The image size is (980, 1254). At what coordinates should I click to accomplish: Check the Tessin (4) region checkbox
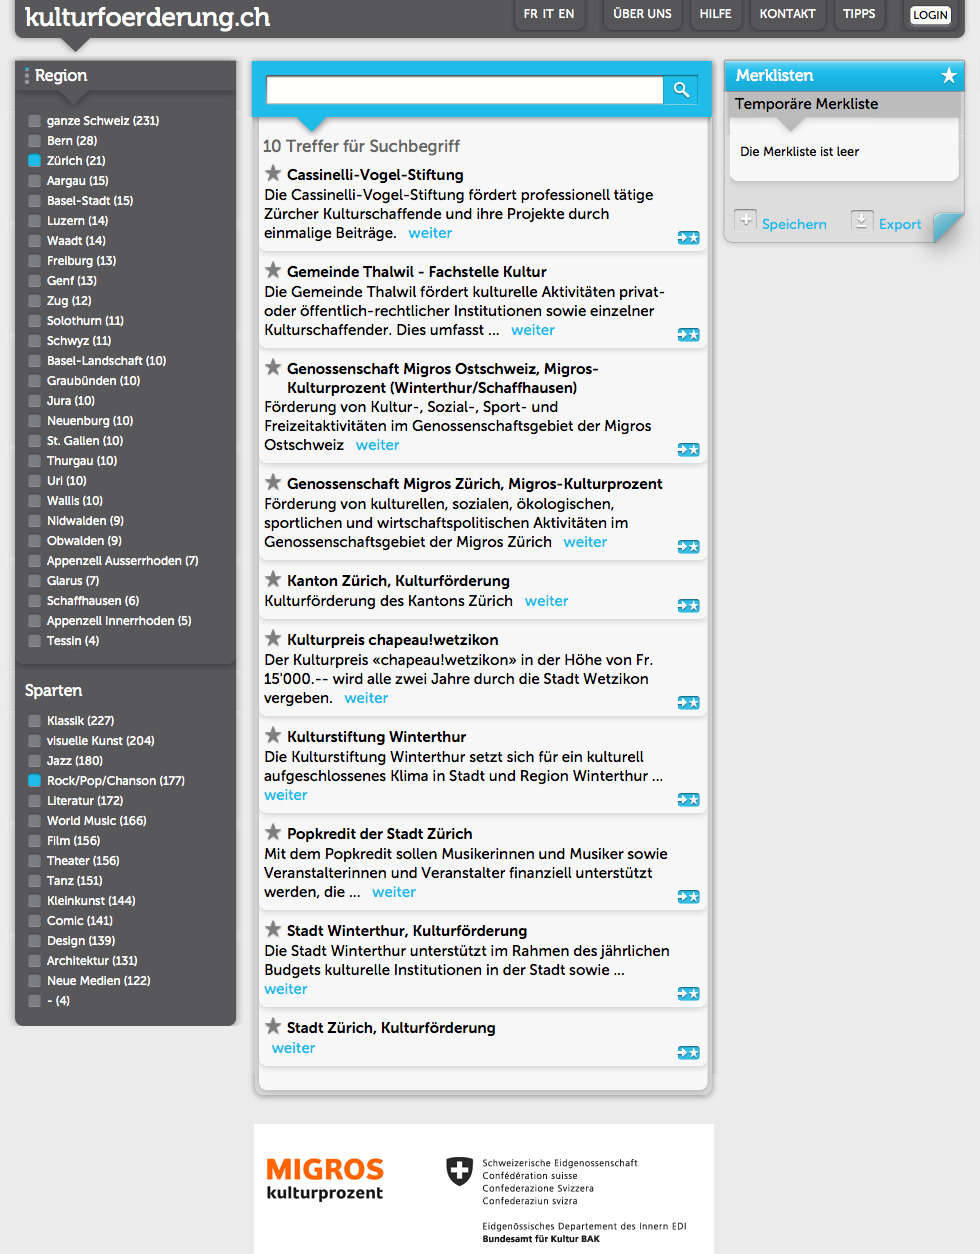(35, 641)
